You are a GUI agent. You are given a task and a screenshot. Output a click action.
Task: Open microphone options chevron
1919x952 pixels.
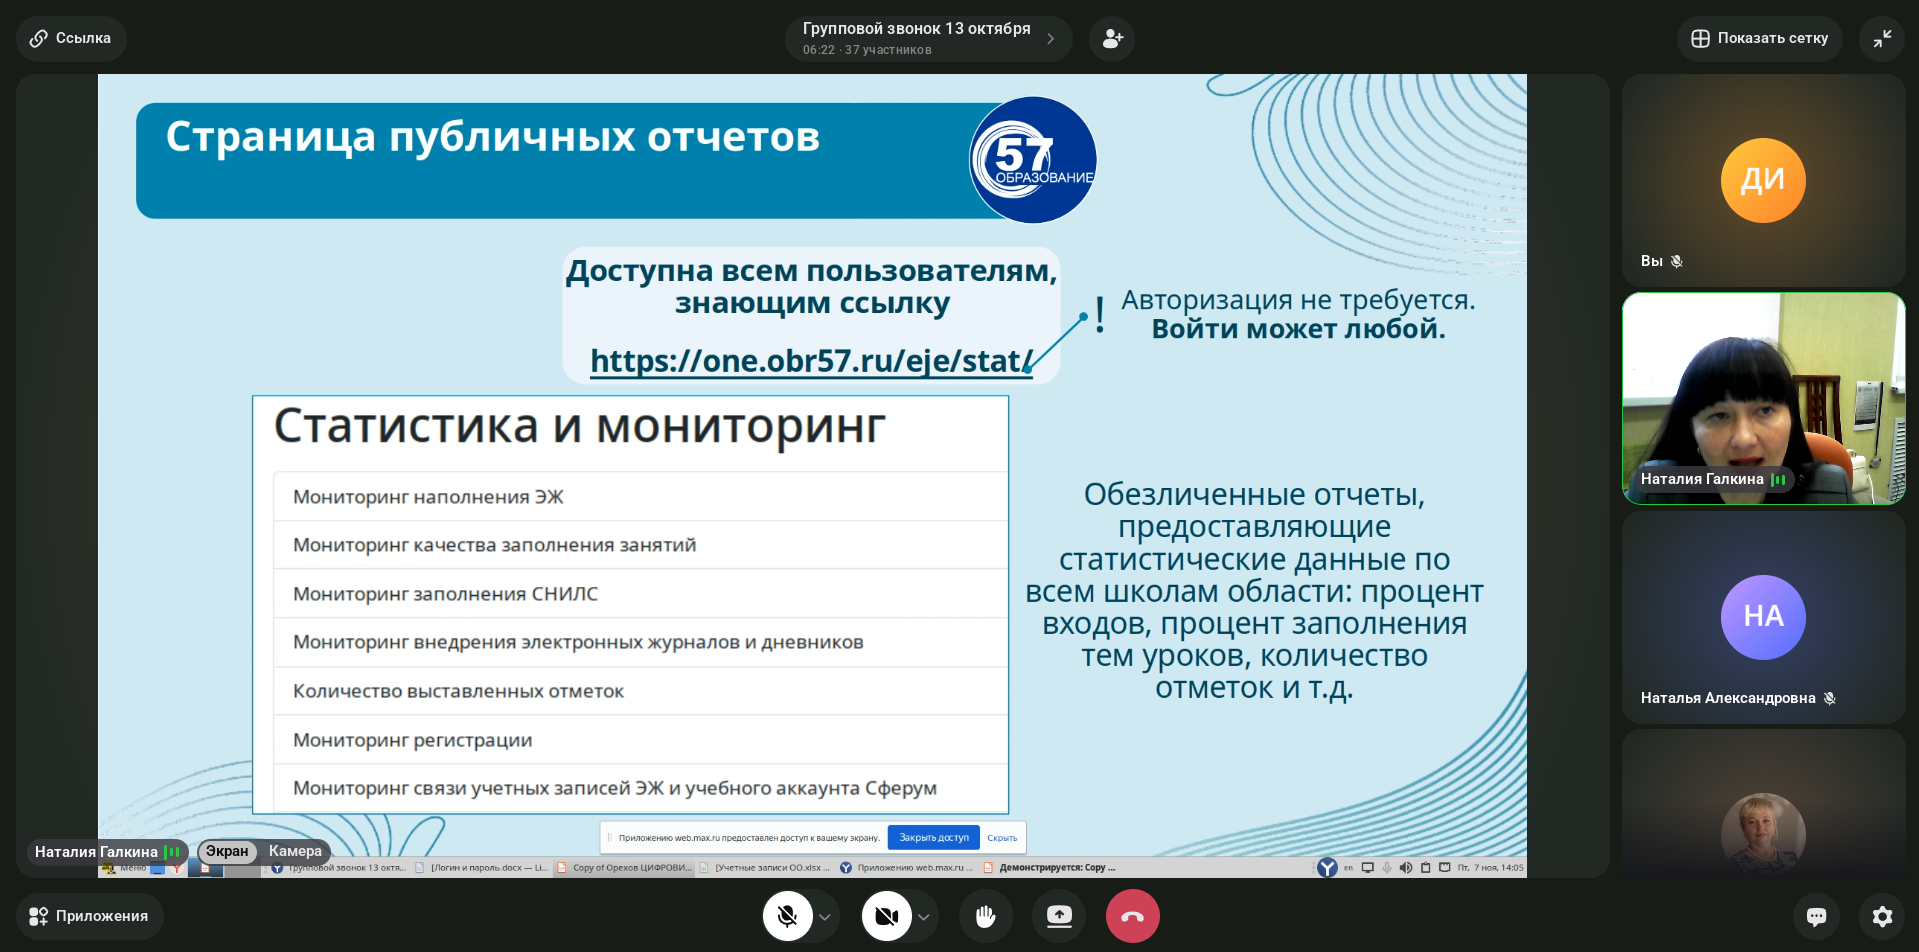(825, 917)
